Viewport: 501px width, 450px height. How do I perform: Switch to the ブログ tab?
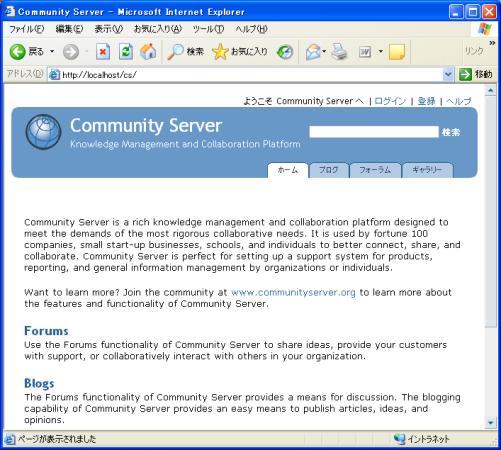coord(329,170)
